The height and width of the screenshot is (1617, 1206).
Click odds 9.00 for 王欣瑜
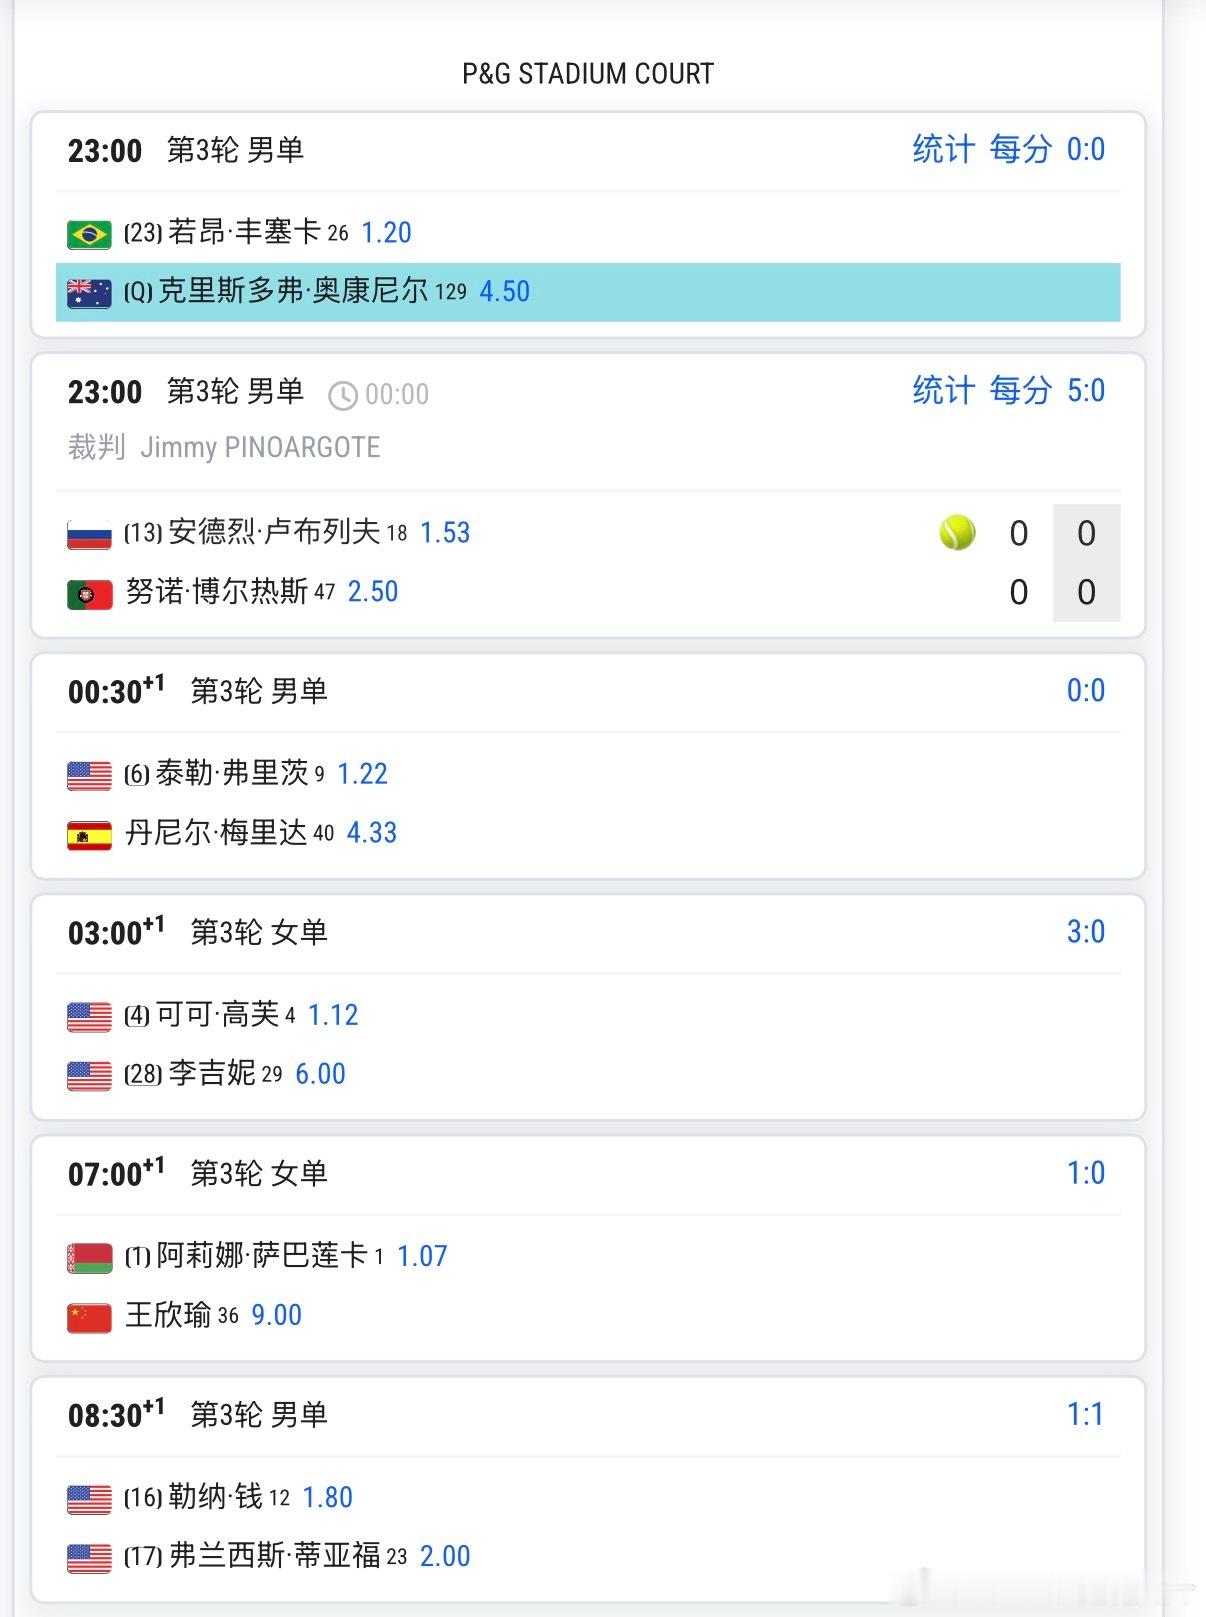[x=276, y=1315]
